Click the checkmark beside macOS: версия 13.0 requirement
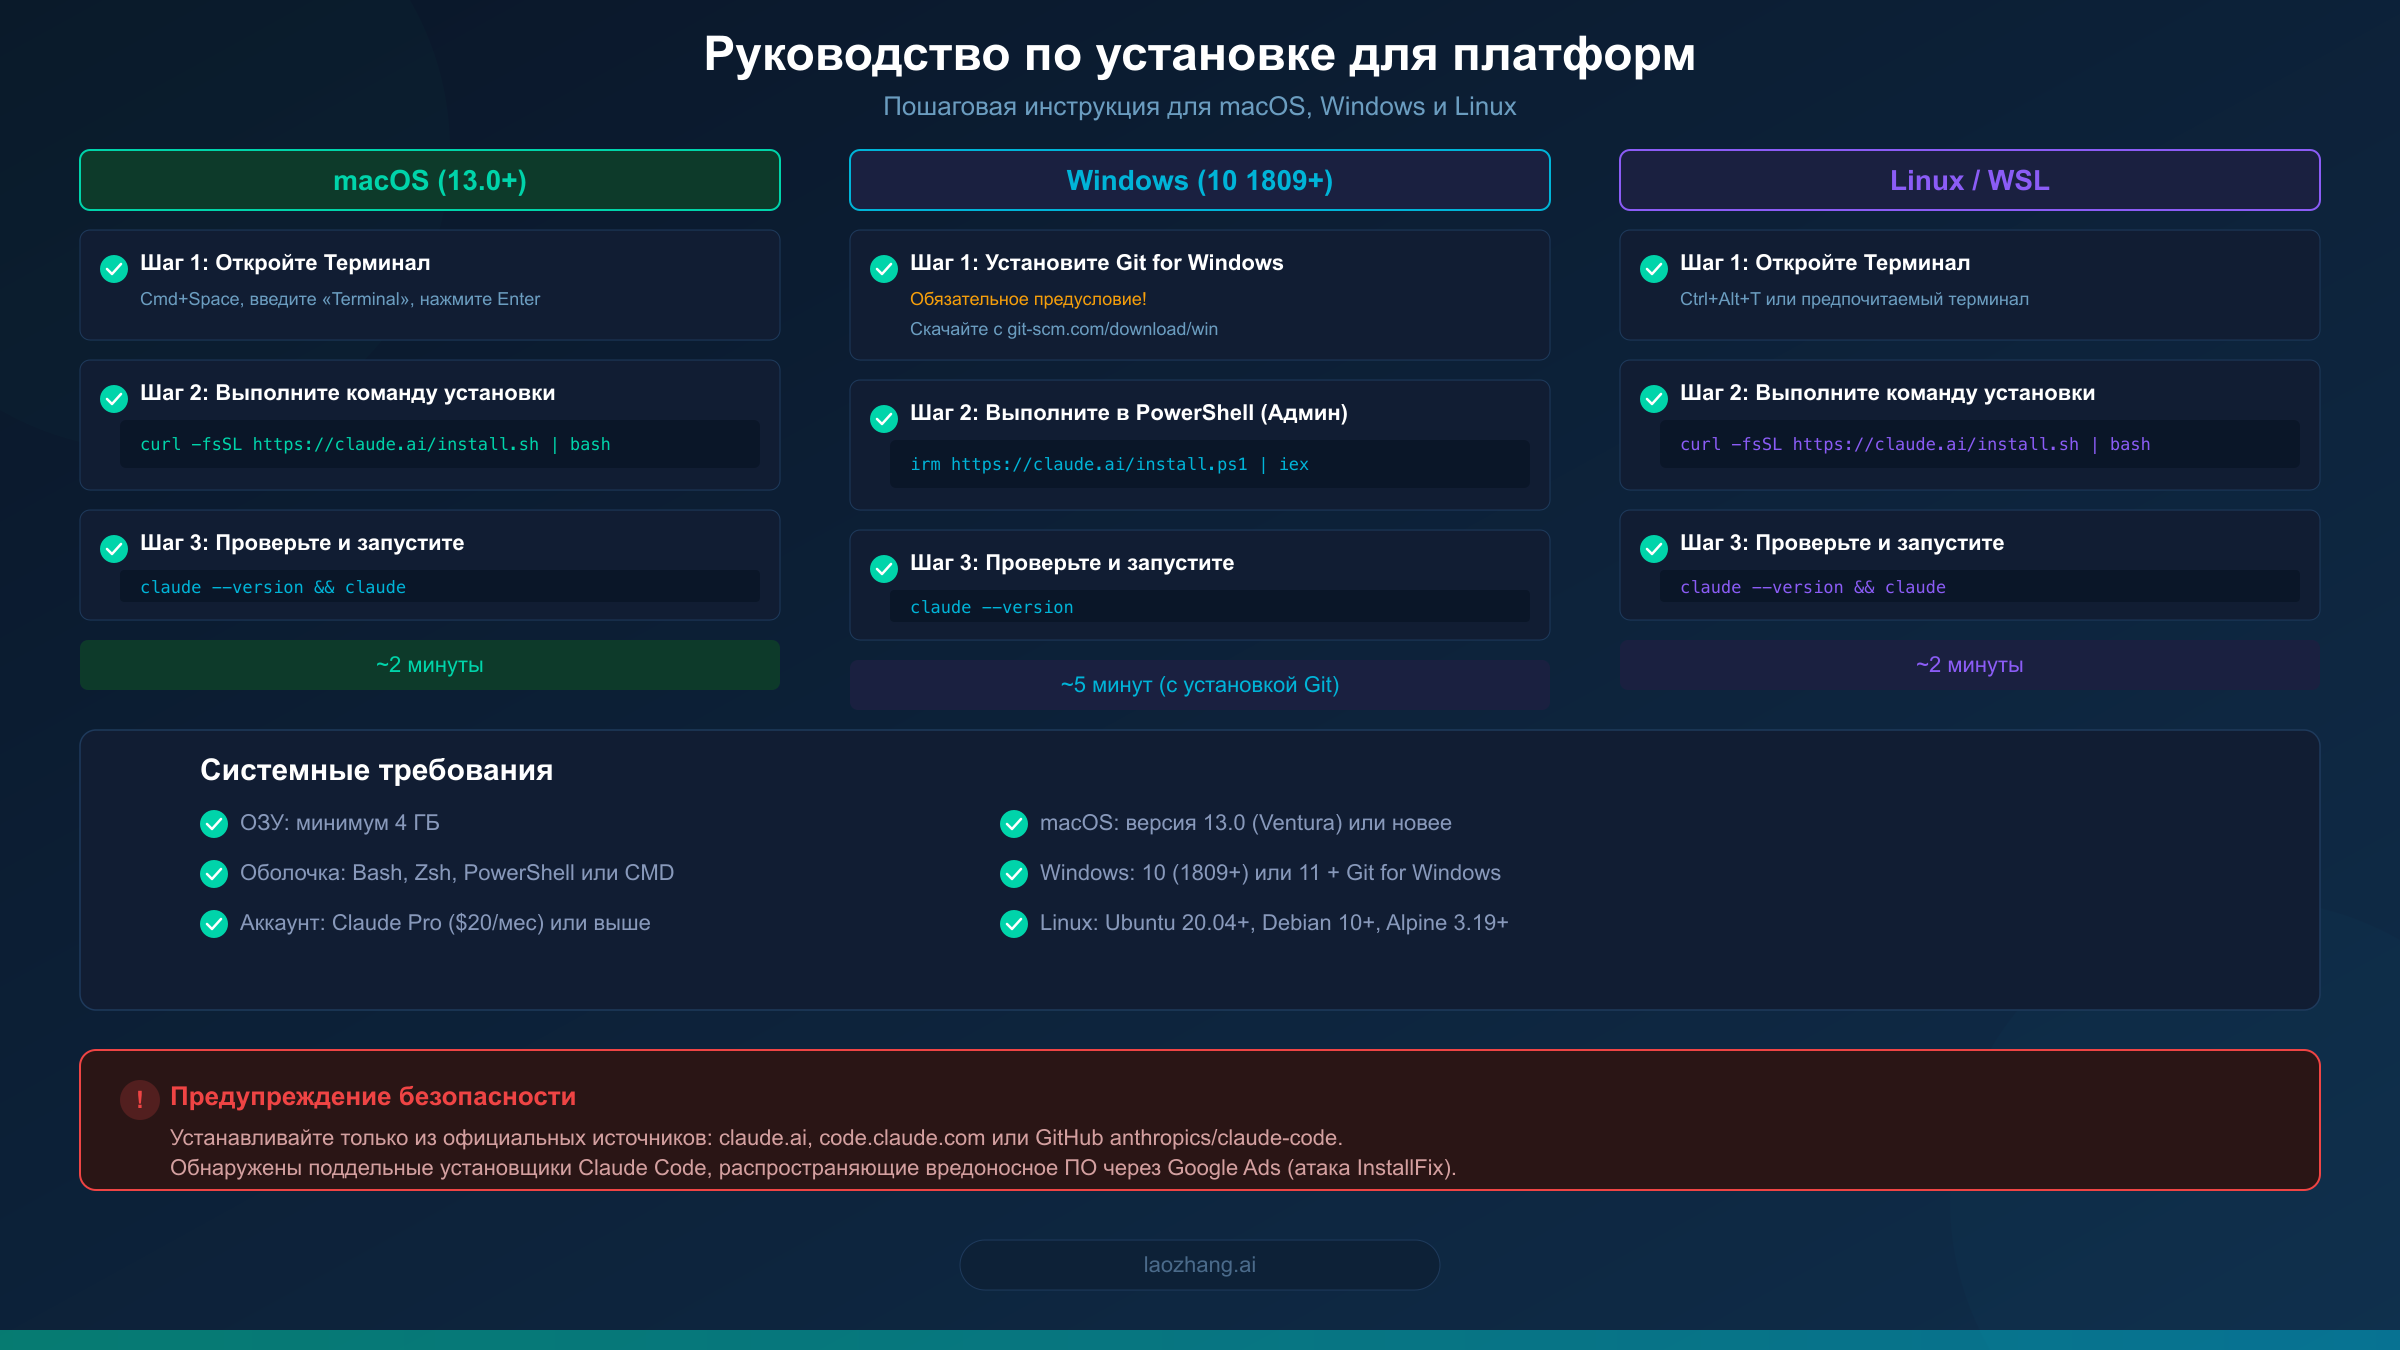 [x=1013, y=823]
